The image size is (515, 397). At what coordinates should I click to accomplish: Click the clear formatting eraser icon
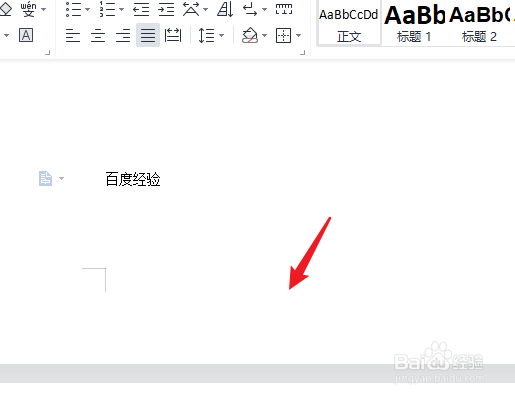5,9
